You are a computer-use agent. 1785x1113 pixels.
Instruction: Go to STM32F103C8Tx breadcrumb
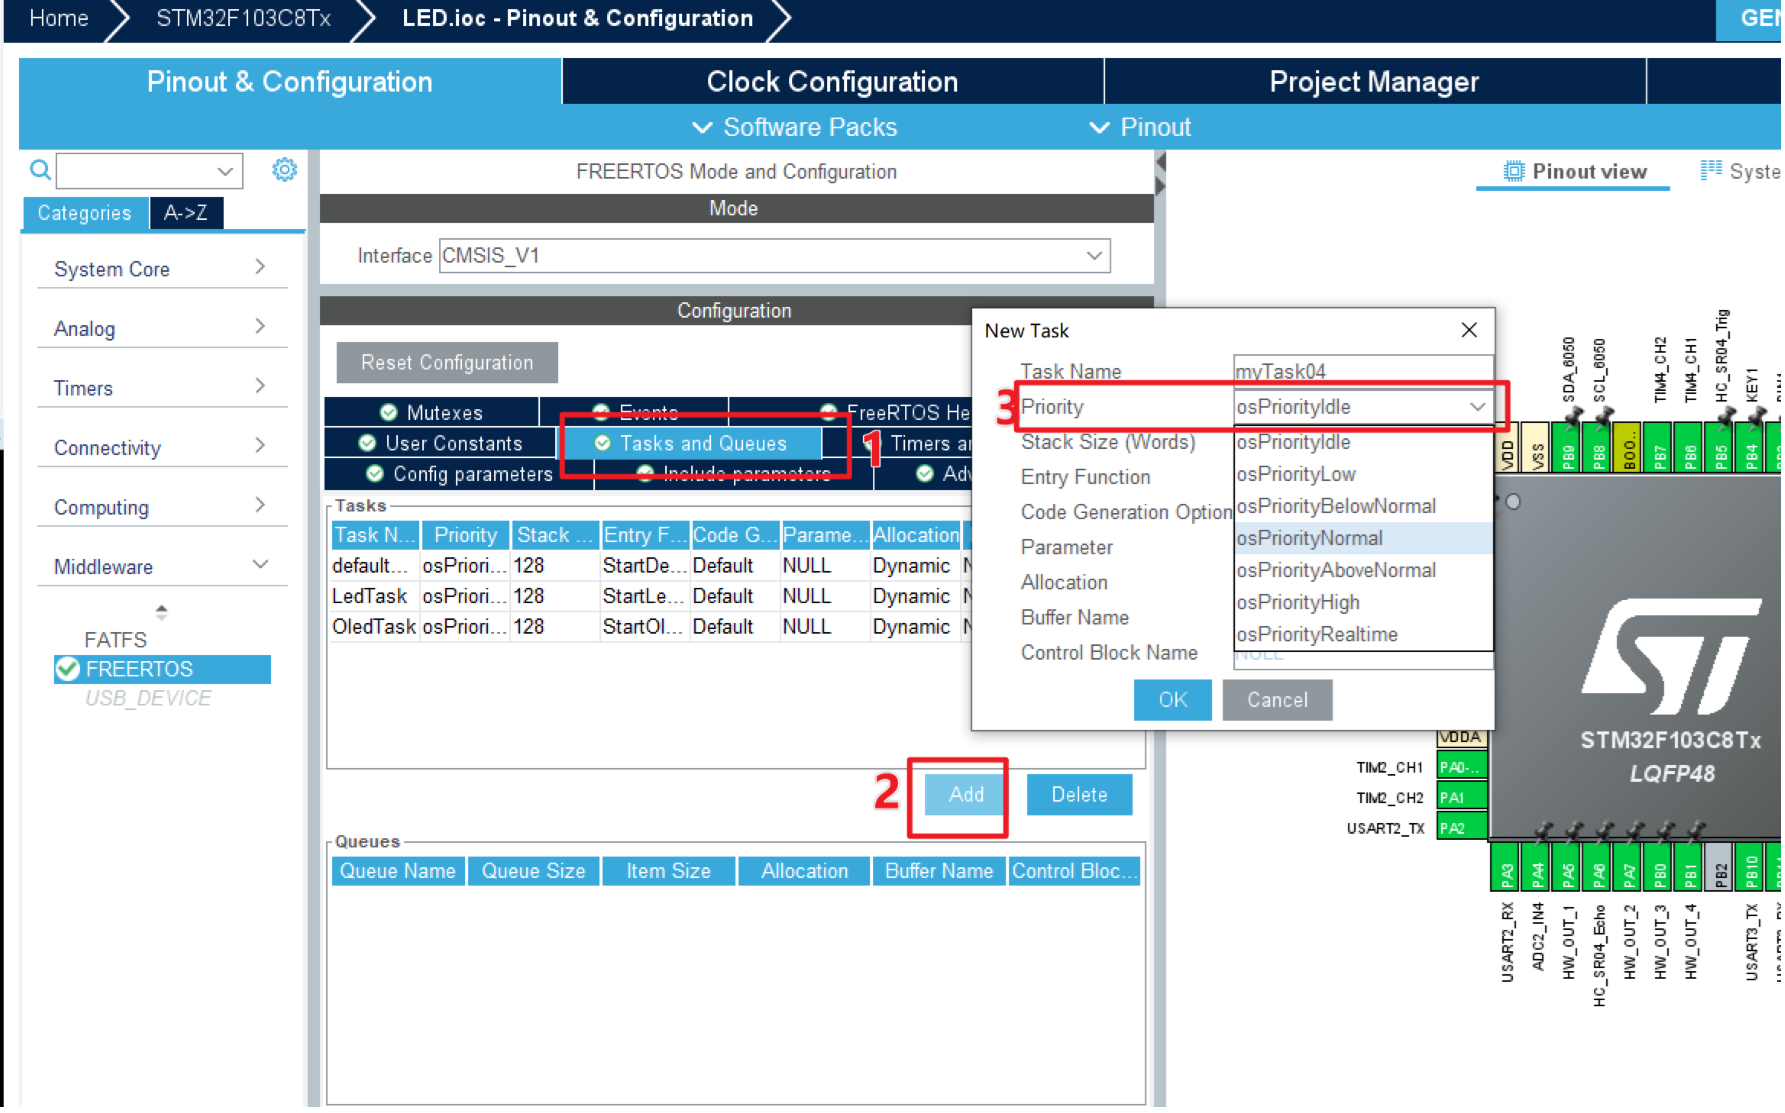243,18
